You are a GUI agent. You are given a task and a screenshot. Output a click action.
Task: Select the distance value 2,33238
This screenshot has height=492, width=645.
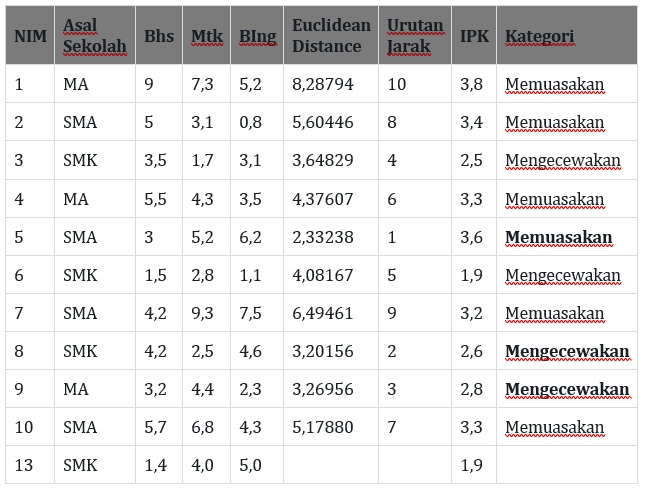(x=322, y=237)
